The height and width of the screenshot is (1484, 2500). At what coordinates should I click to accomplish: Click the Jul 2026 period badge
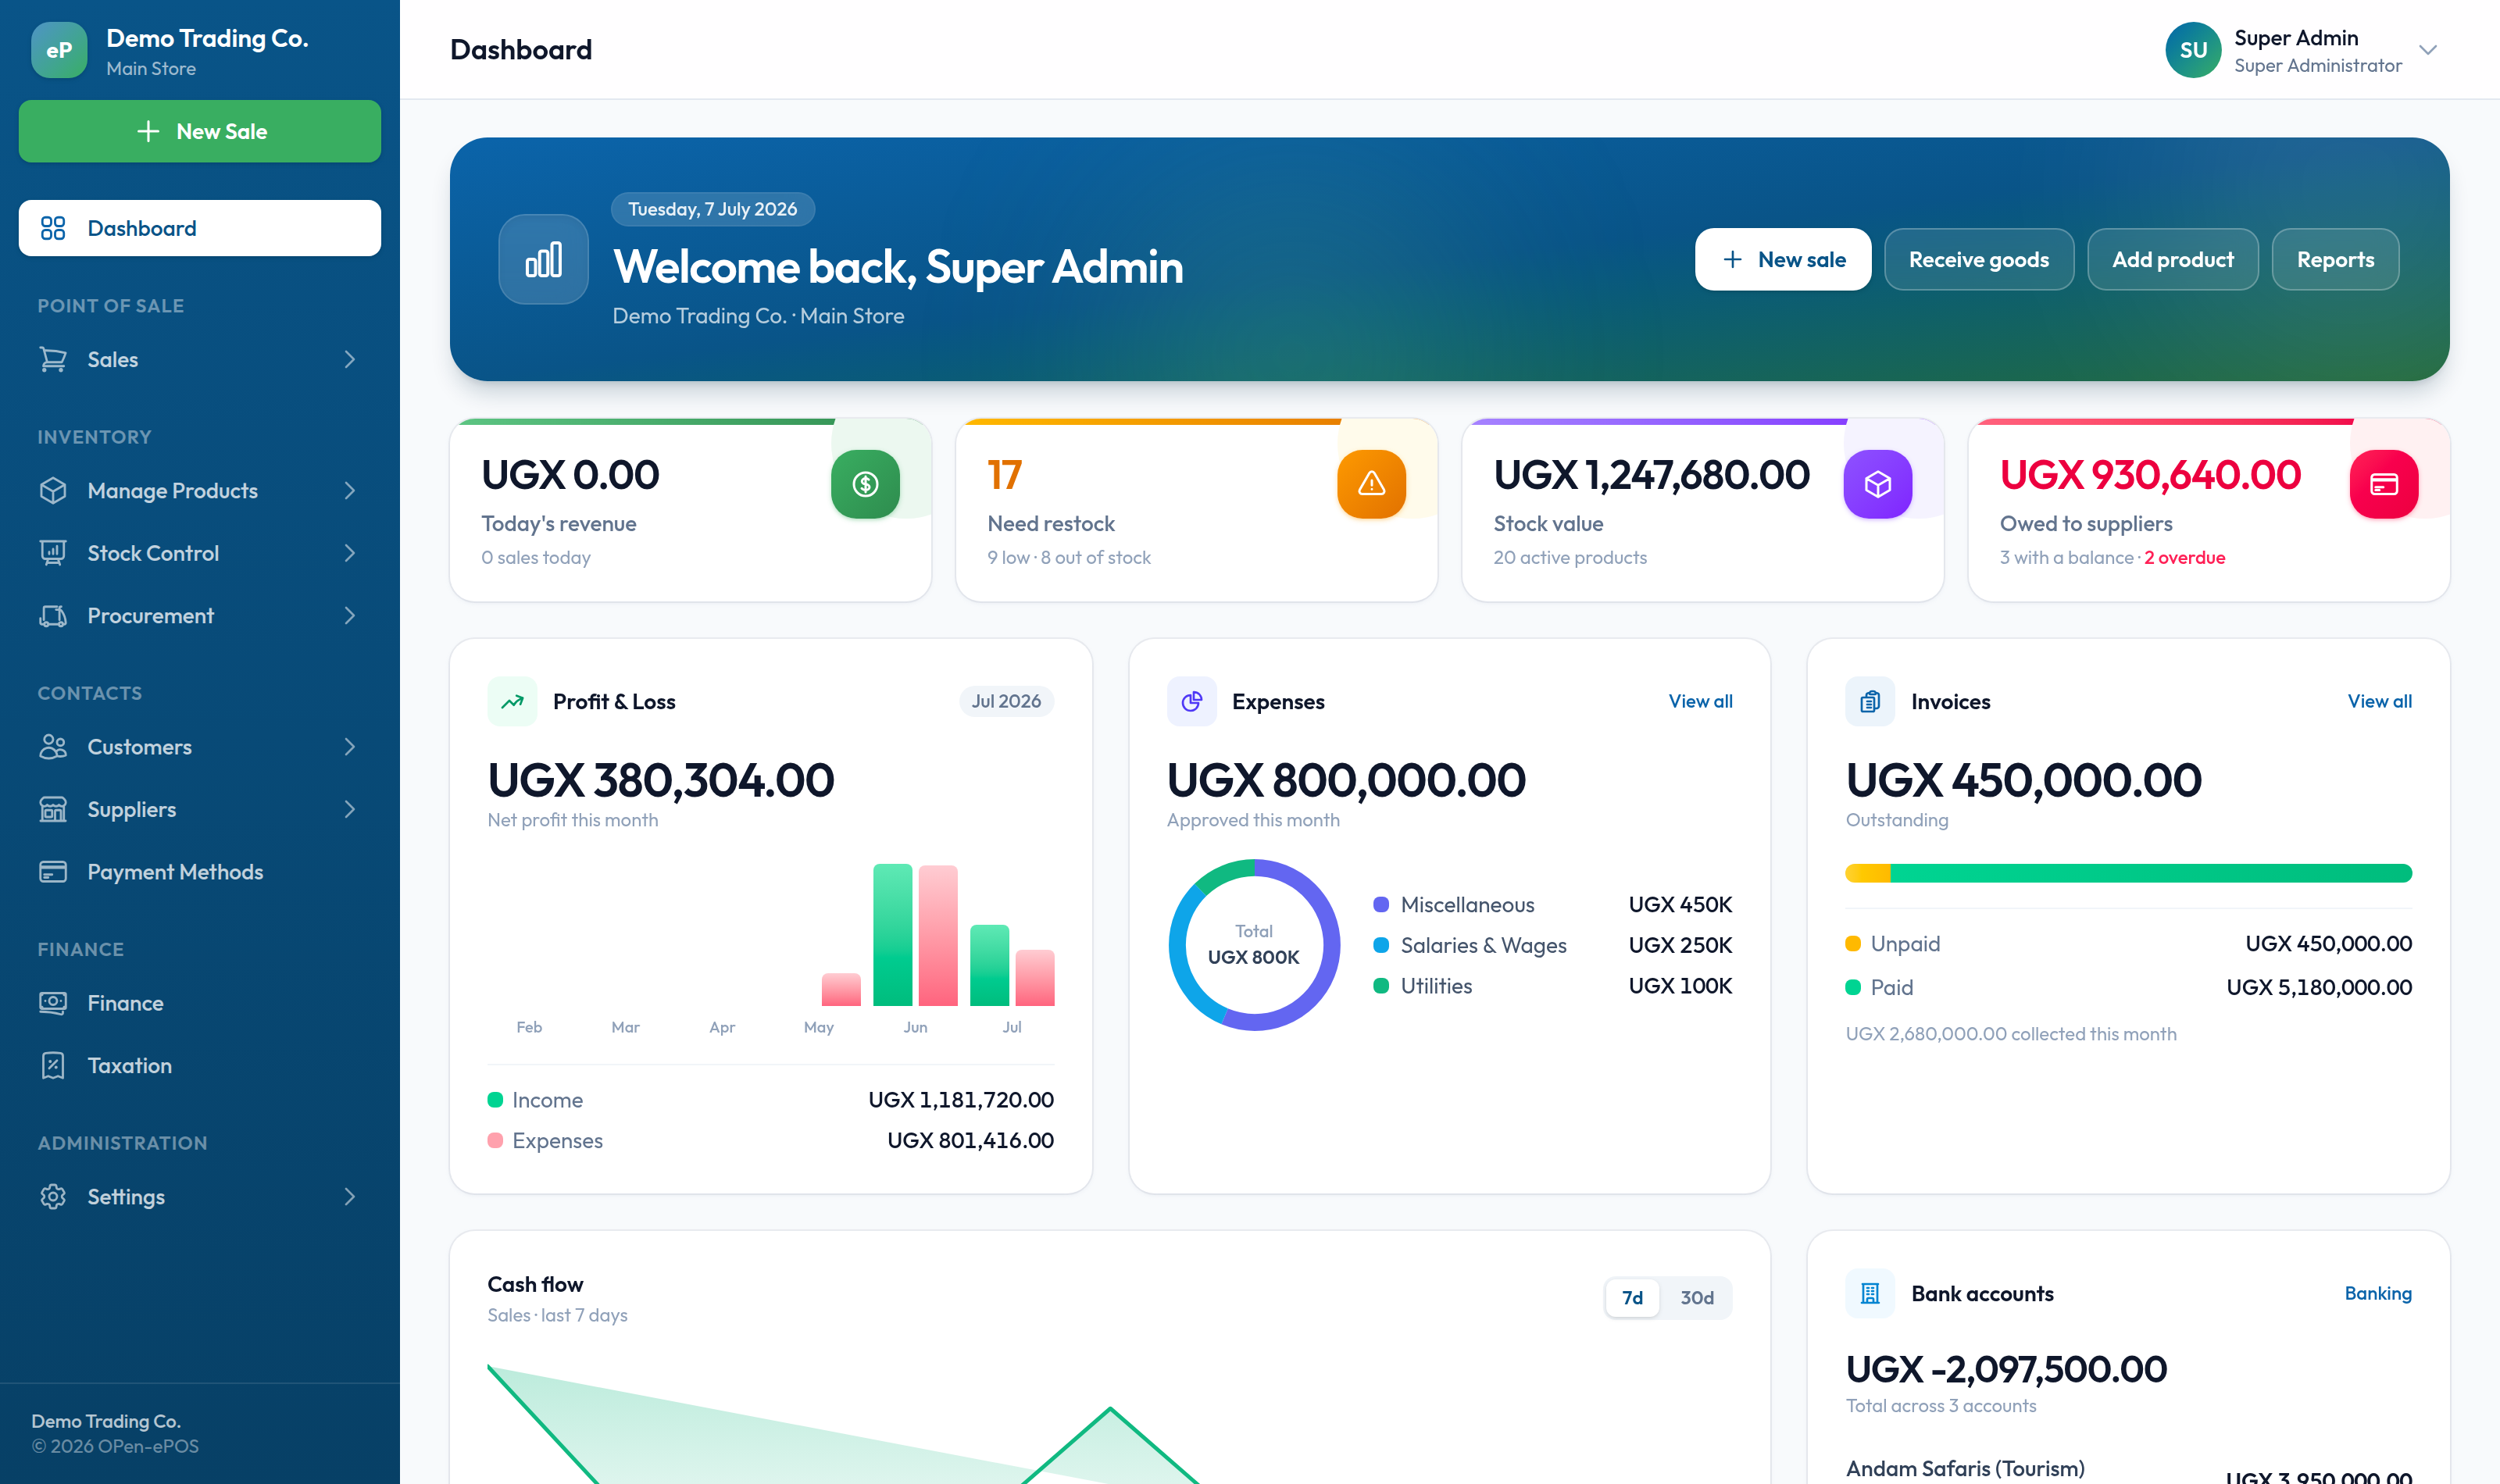(x=1006, y=701)
